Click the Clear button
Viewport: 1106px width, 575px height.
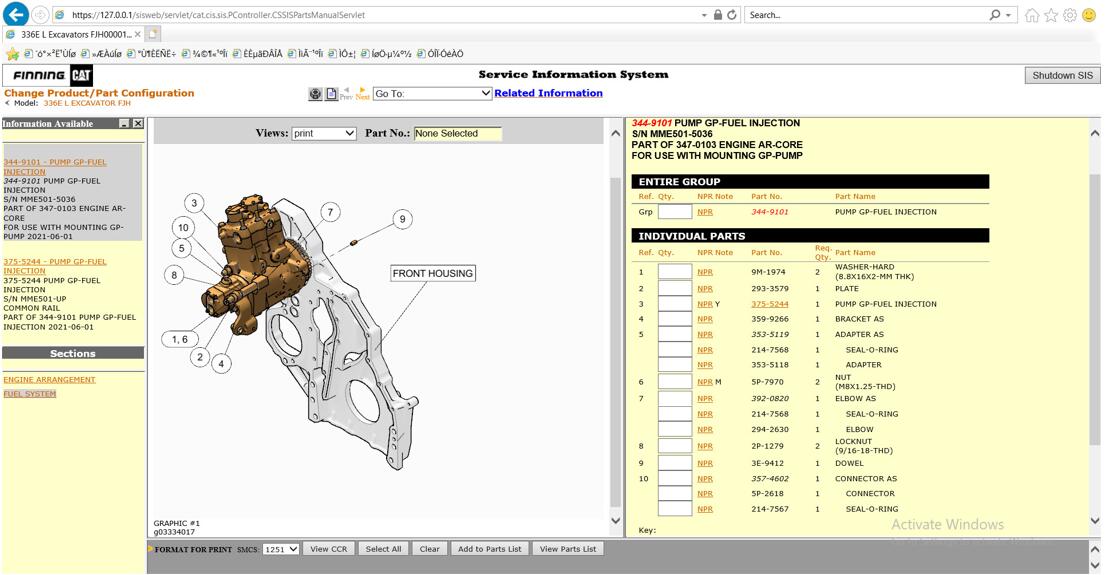[x=430, y=549]
